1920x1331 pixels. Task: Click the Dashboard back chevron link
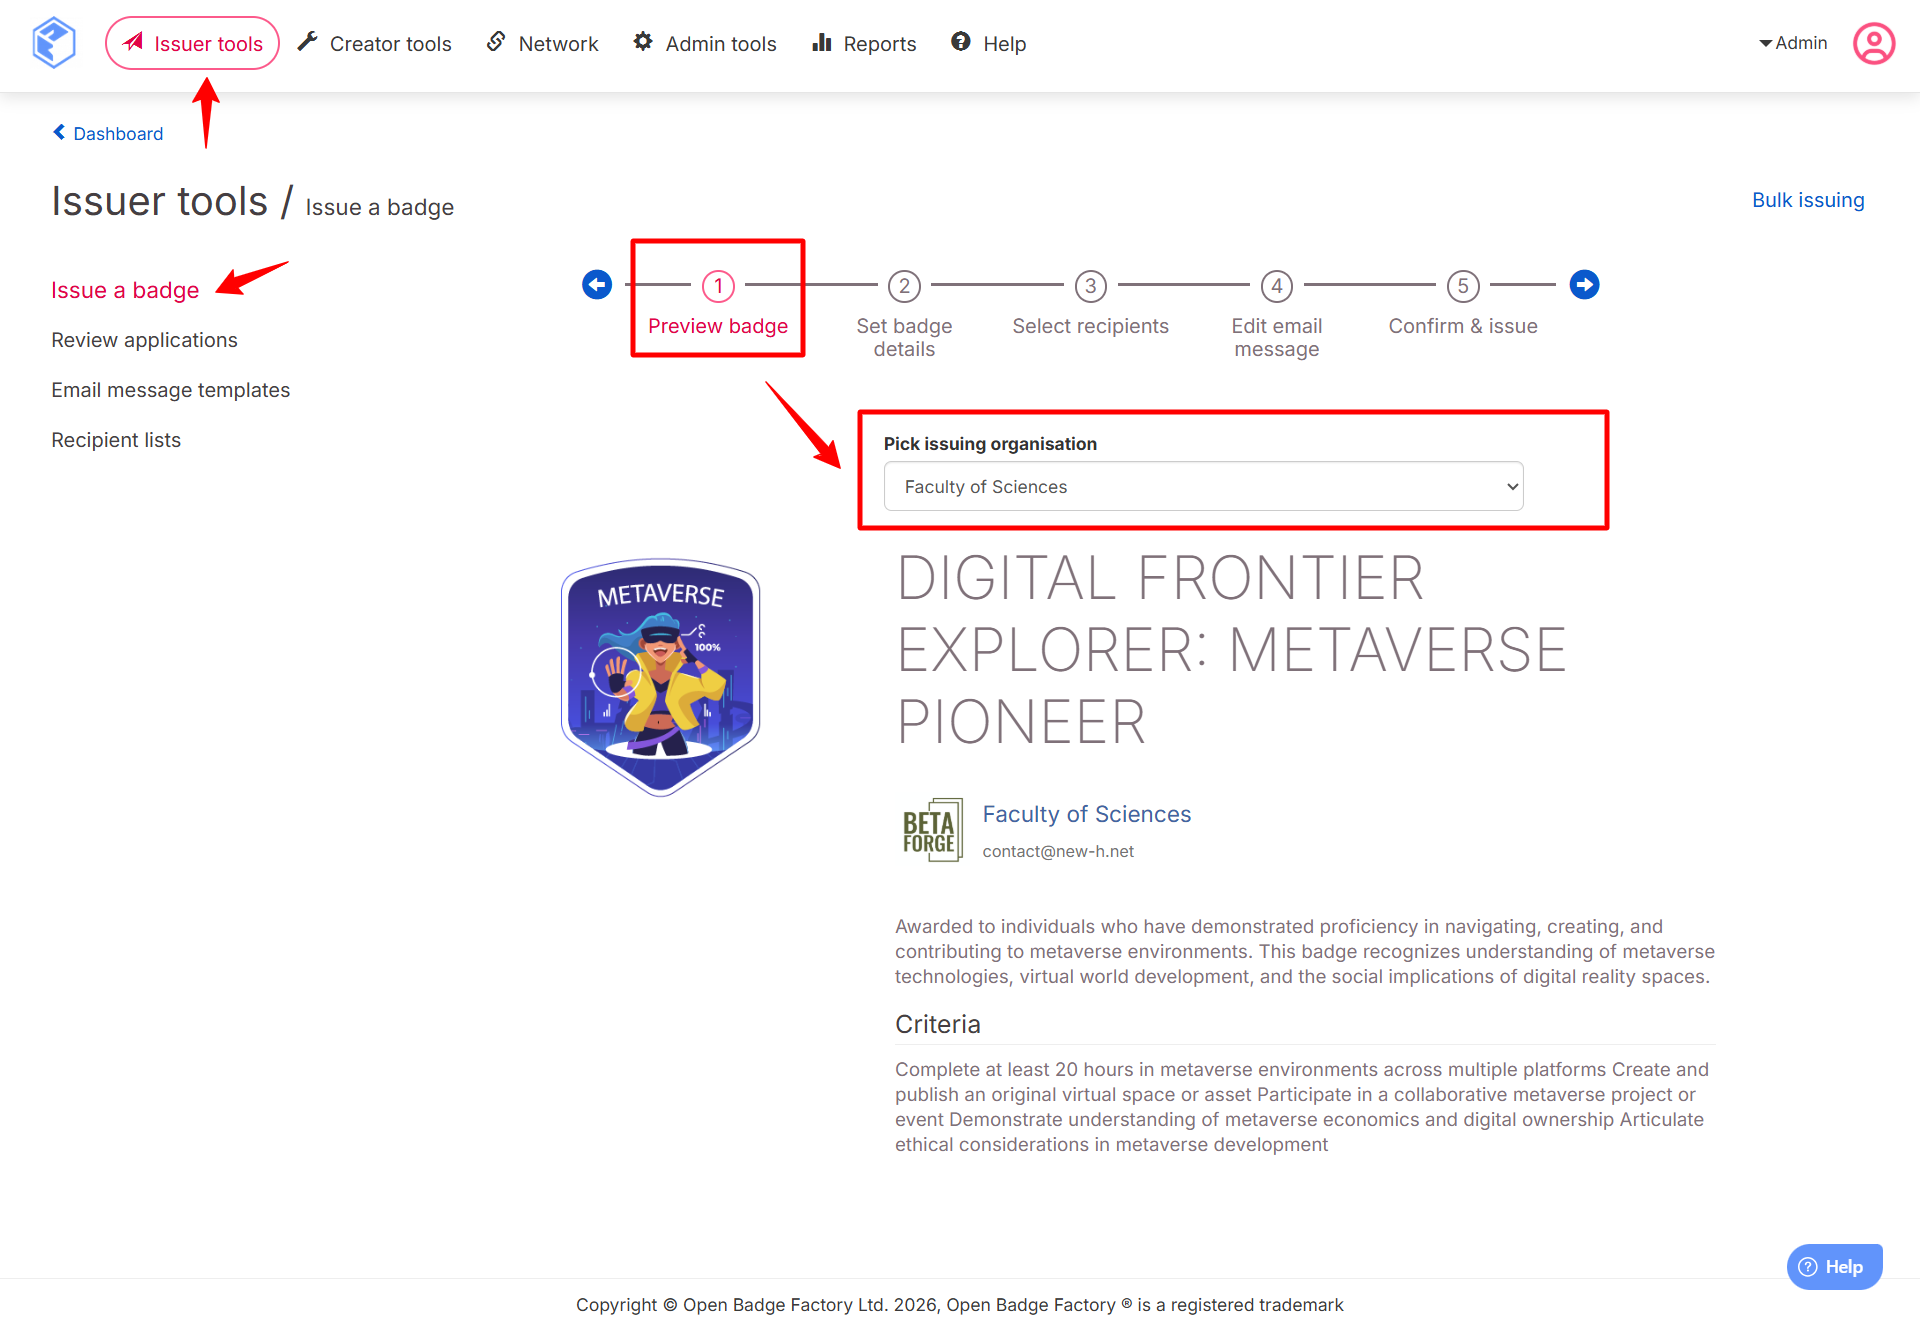click(108, 133)
